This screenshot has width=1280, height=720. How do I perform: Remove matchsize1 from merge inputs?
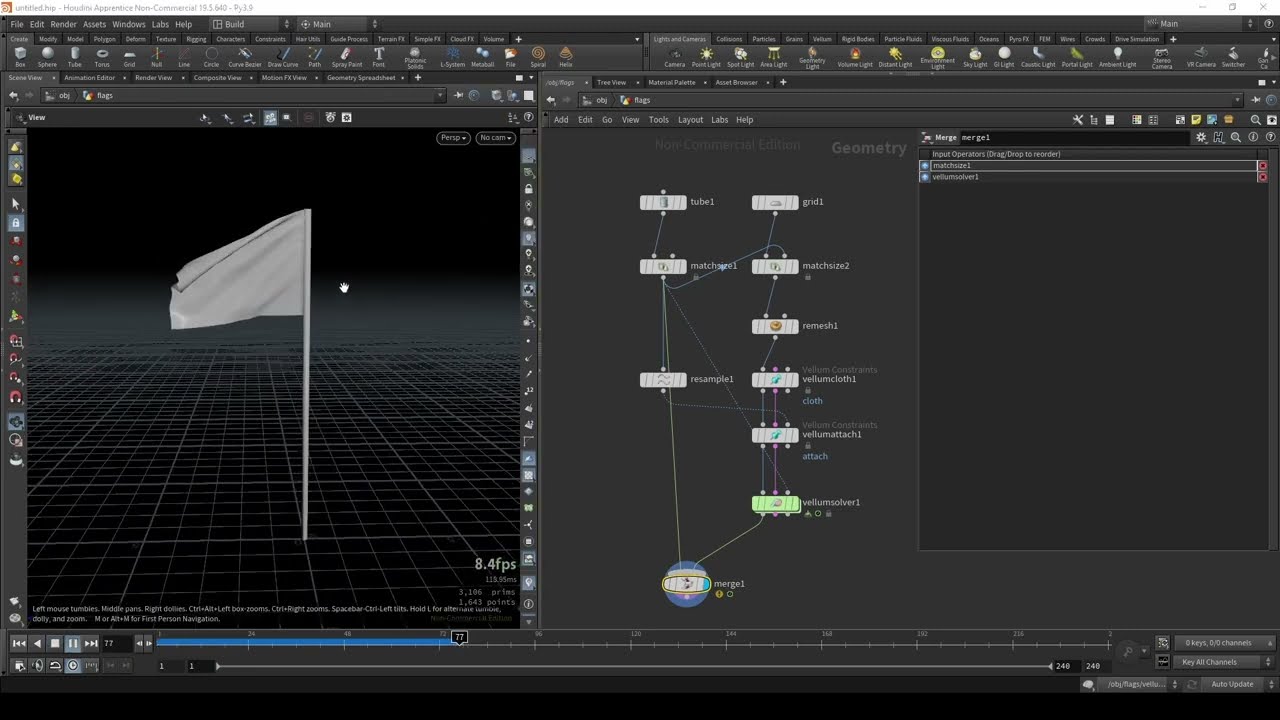coord(1262,166)
